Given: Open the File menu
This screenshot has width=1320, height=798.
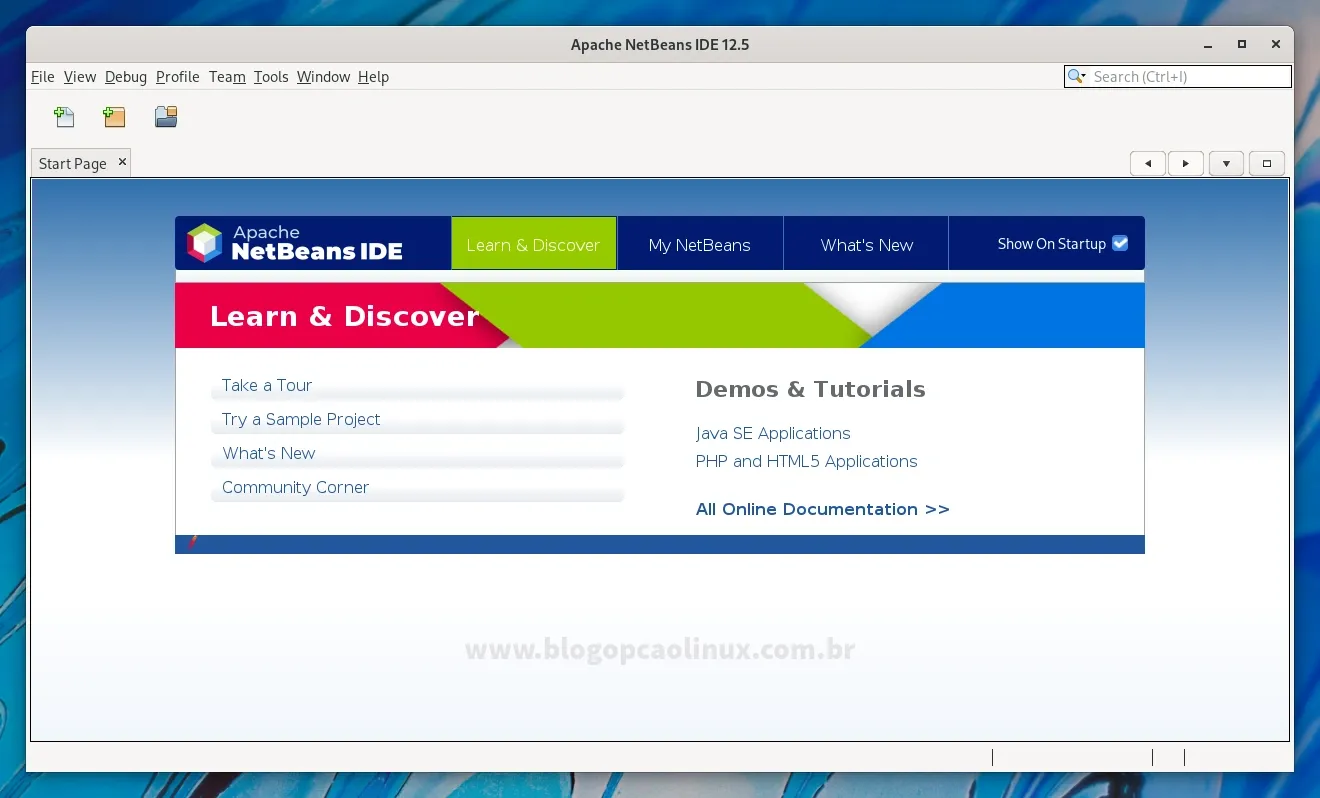Looking at the screenshot, I should [43, 77].
